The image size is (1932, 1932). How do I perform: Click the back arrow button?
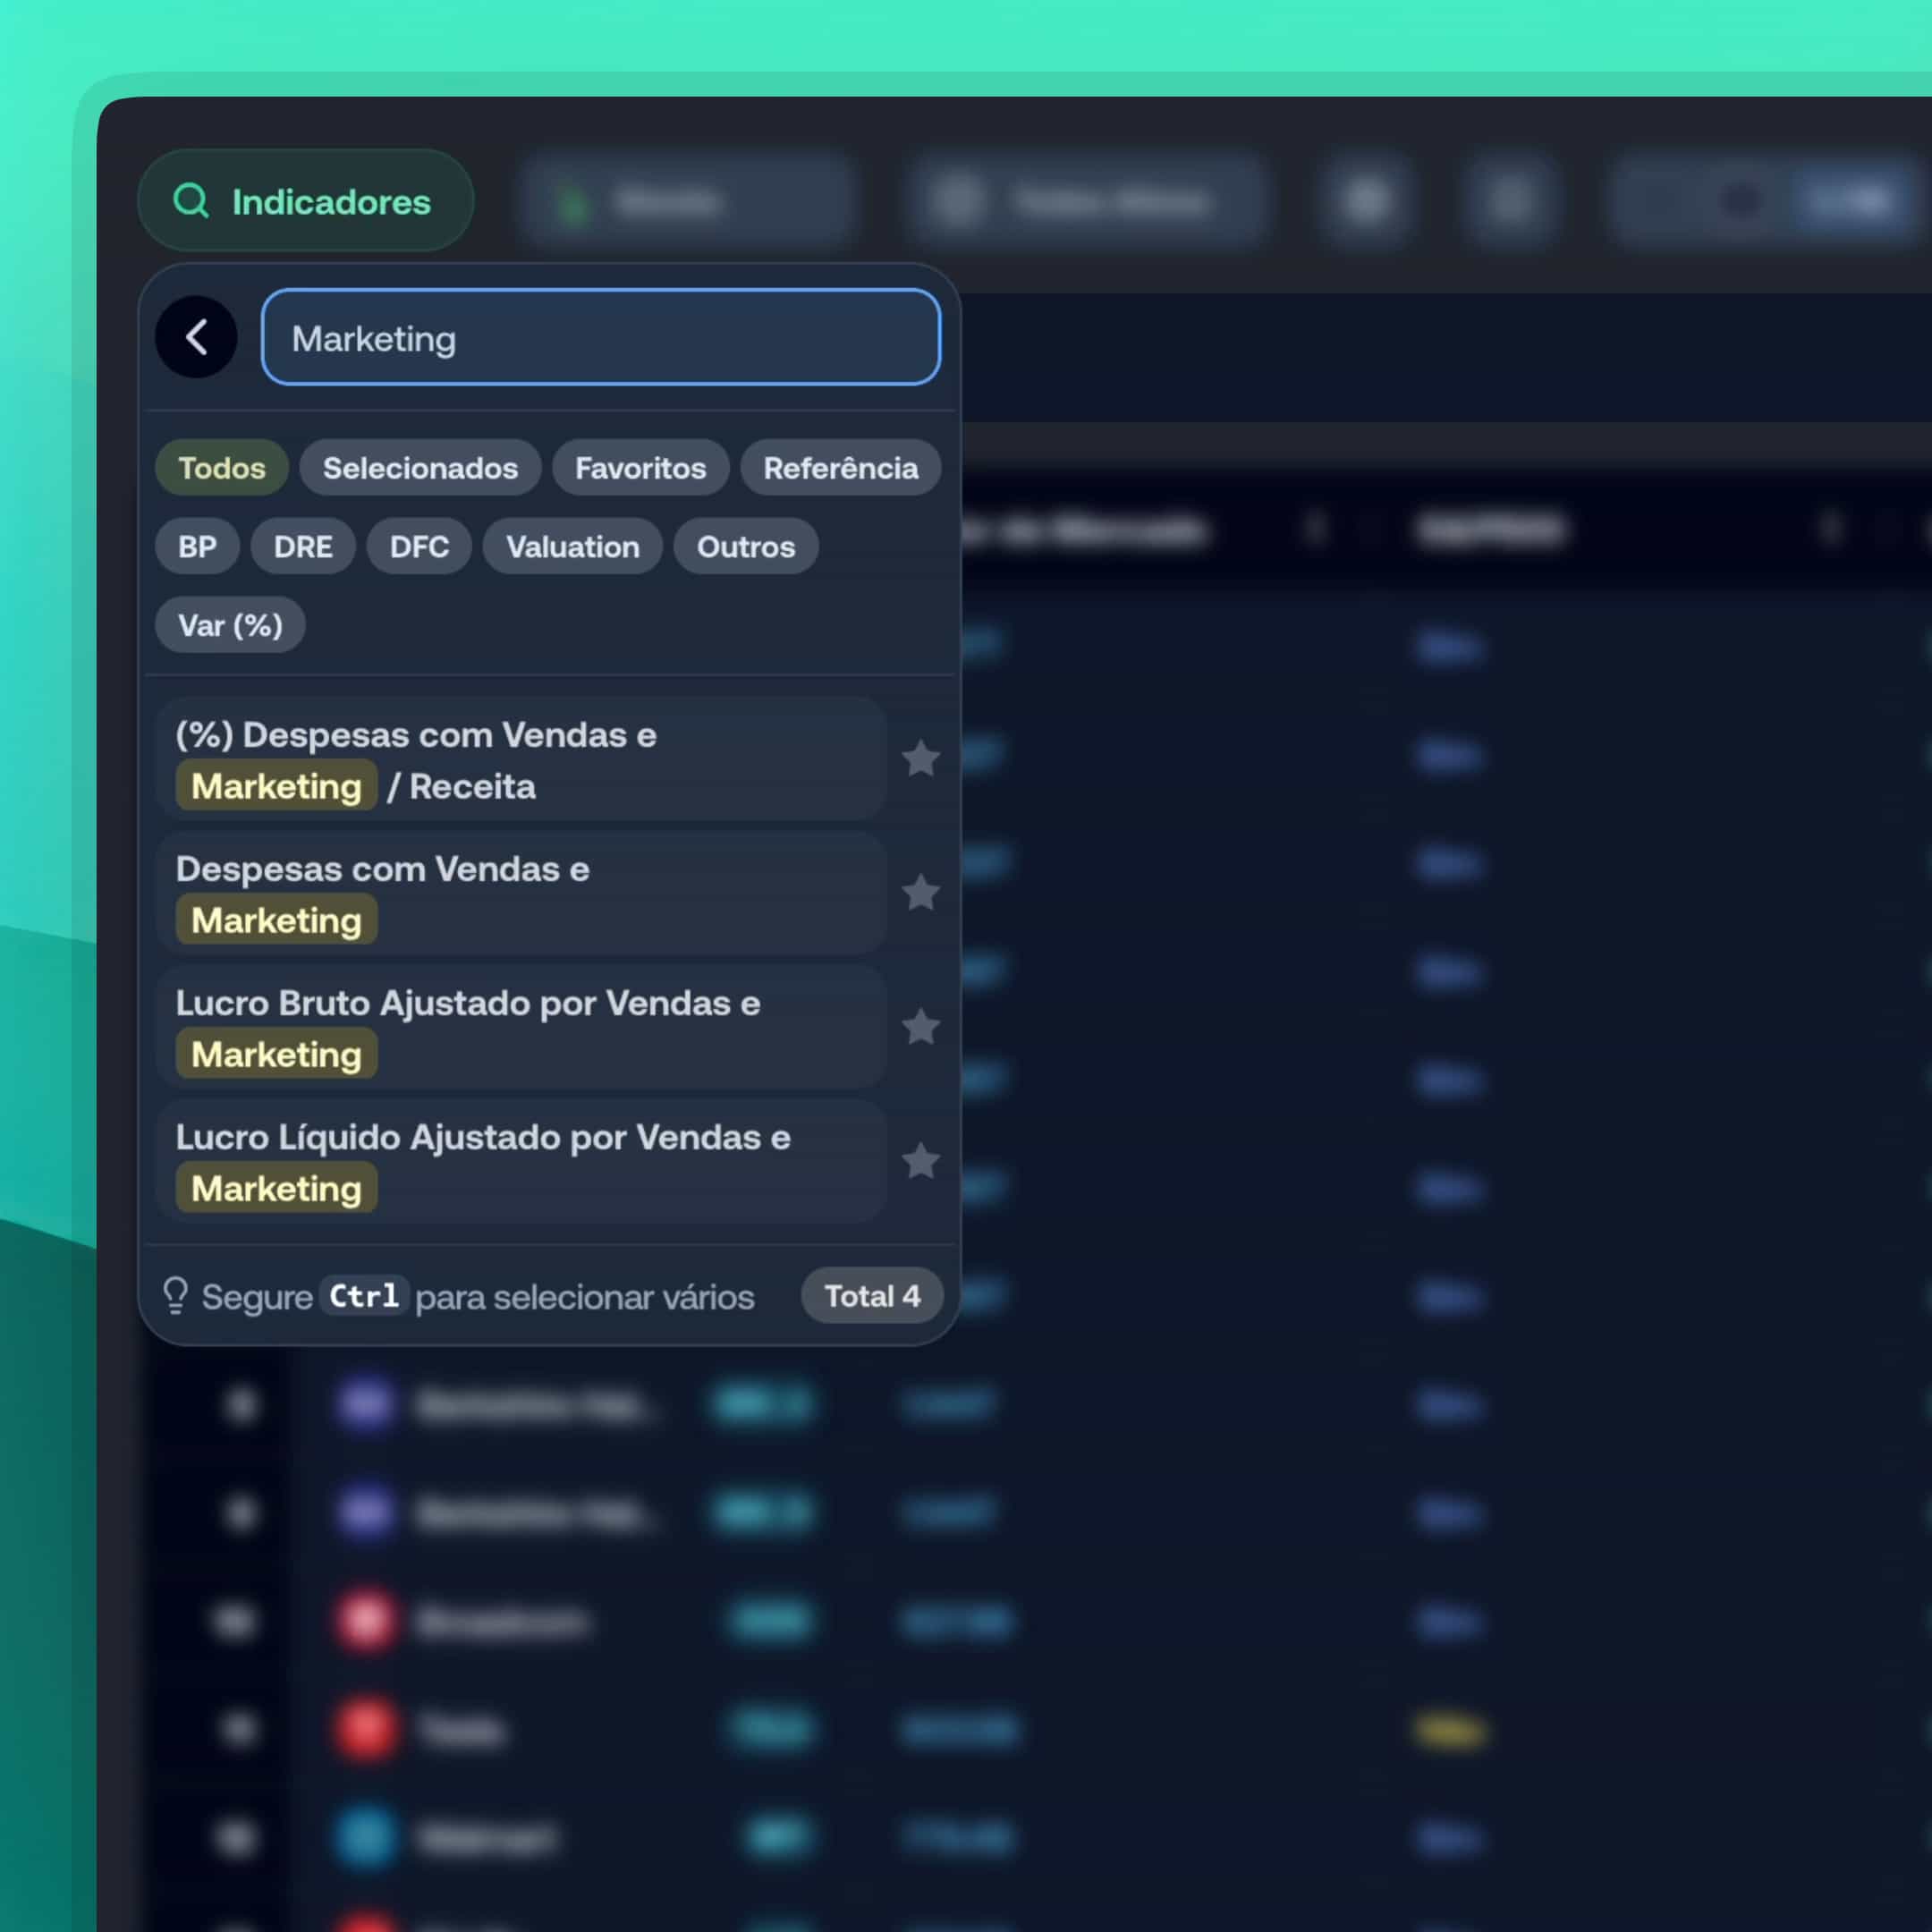(x=196, y=337)
